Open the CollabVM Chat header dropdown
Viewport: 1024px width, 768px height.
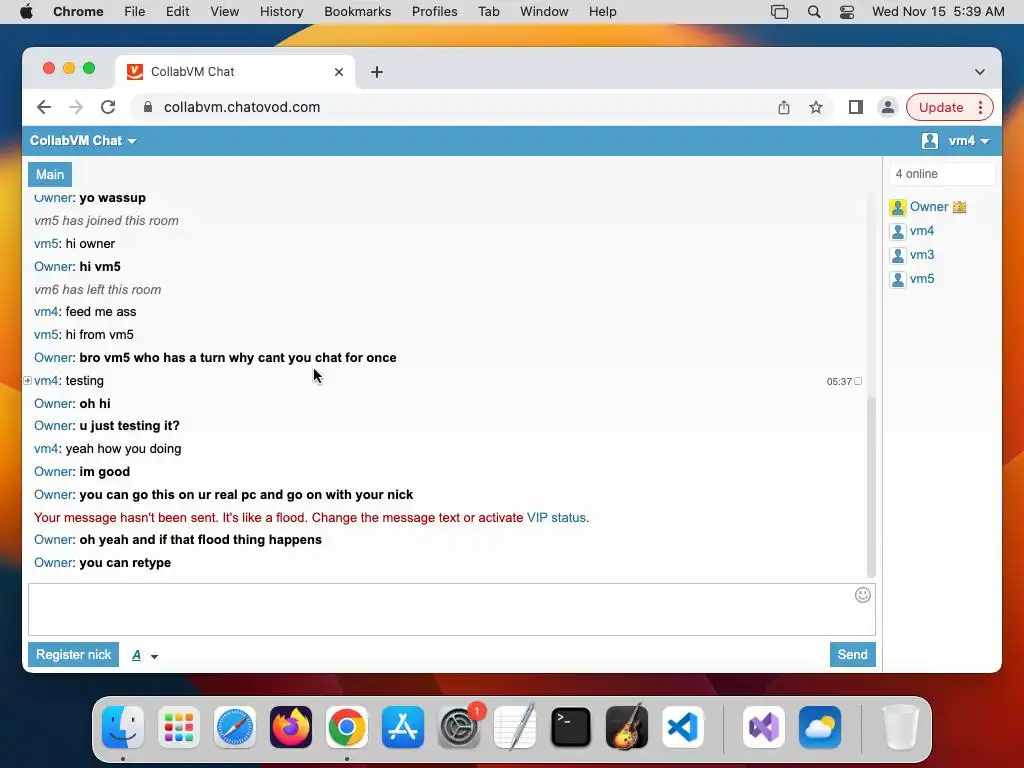coord(83,140)
